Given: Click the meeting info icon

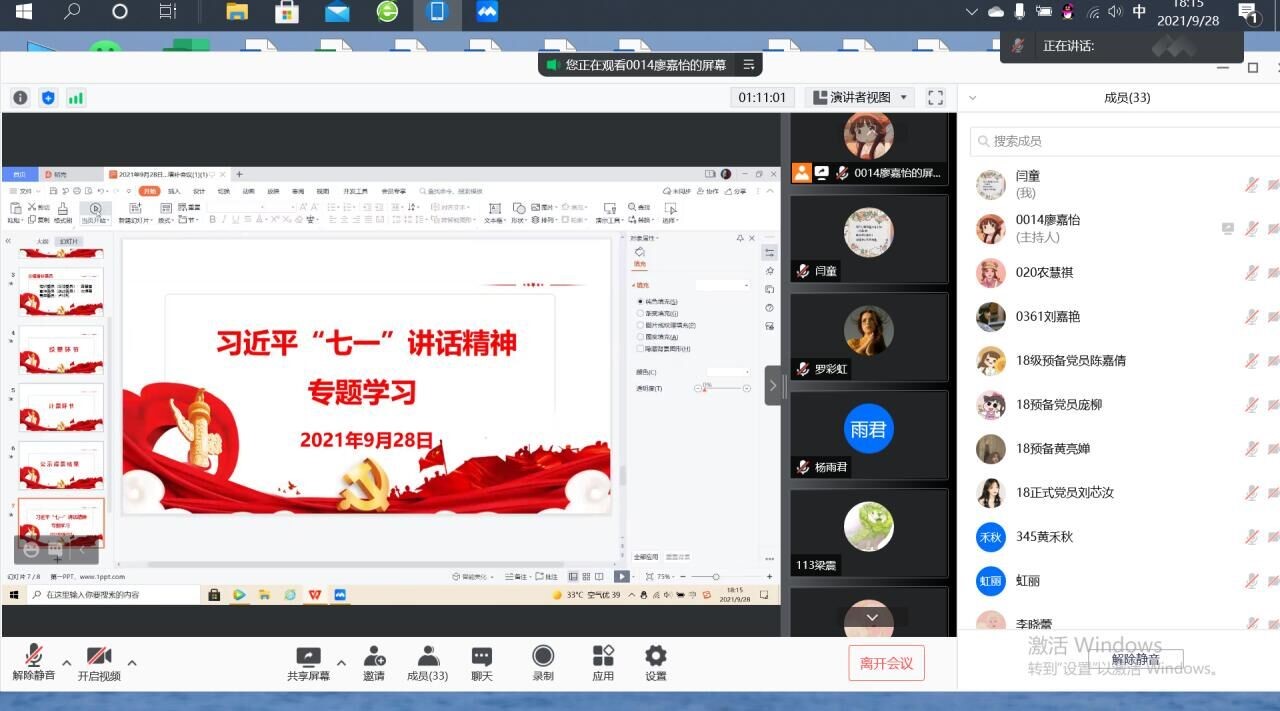Looking at the screenshot, I should tap(20, 97).
